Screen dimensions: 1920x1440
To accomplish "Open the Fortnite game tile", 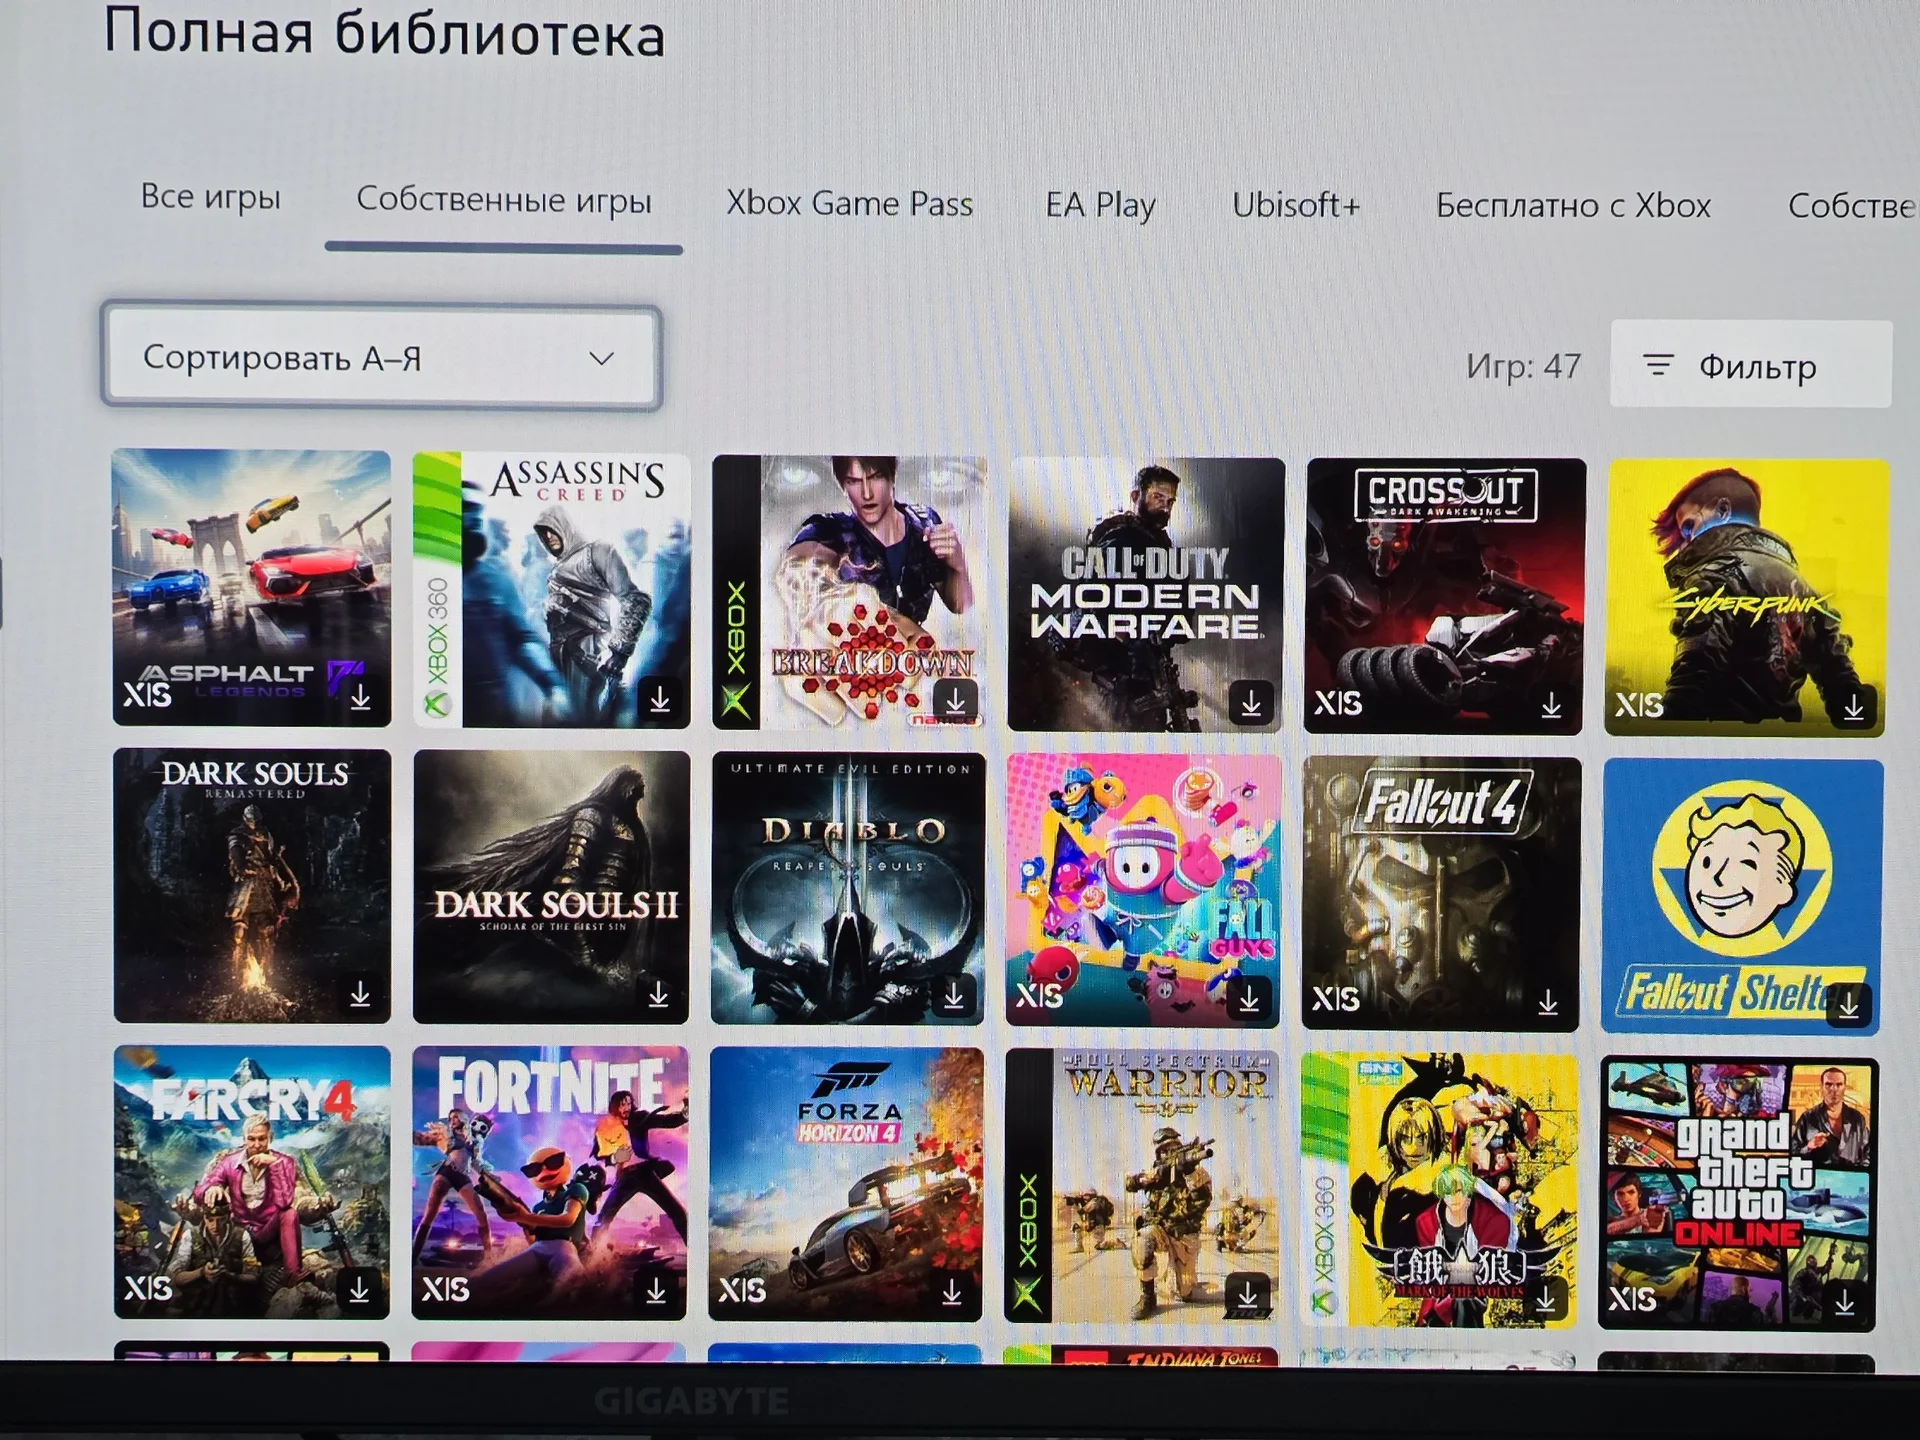I will tap(550, 1183).
